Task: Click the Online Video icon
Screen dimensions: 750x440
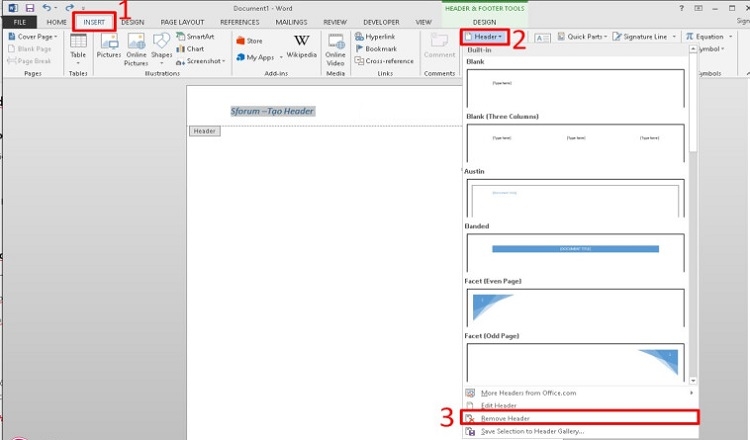Action: coord(335,46)
